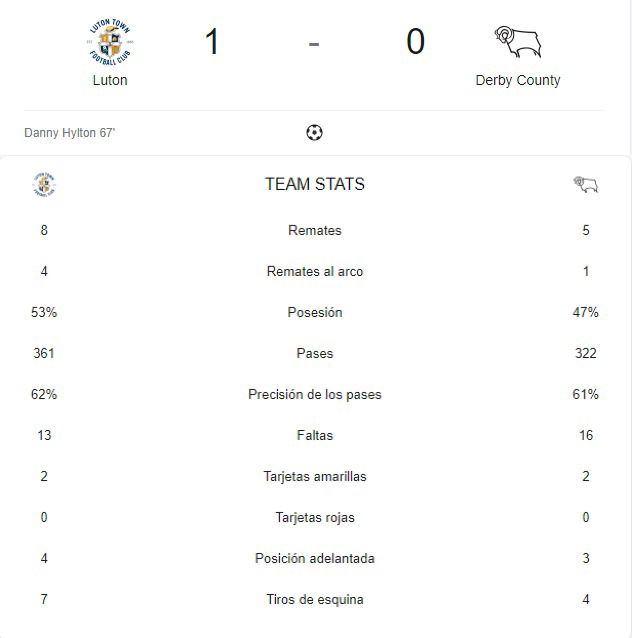Select the Remates al arco label
Image resolution: width=632 pixels, height=638 pixels.
315,271
